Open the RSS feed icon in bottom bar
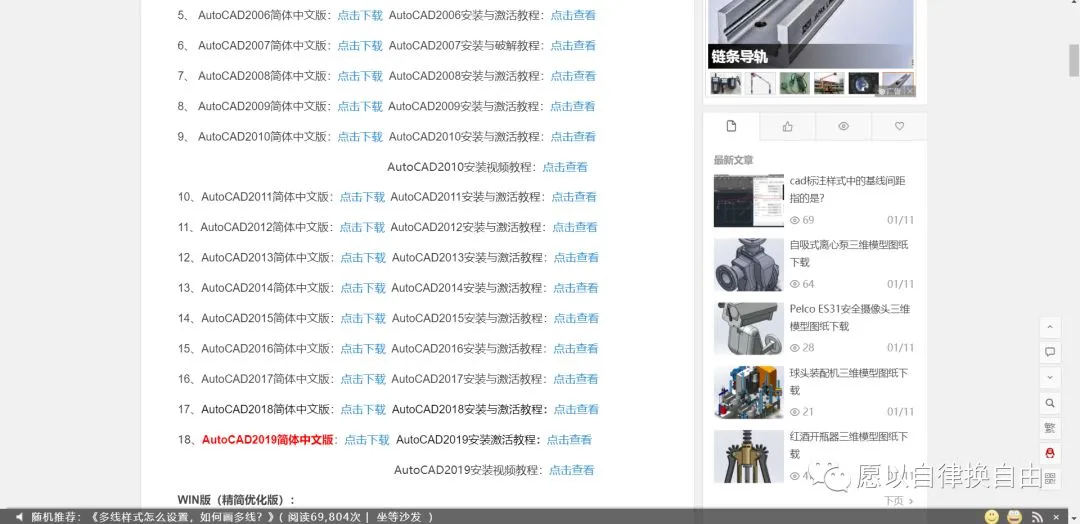1080x524 pixels. click(x=1037, y=516)
